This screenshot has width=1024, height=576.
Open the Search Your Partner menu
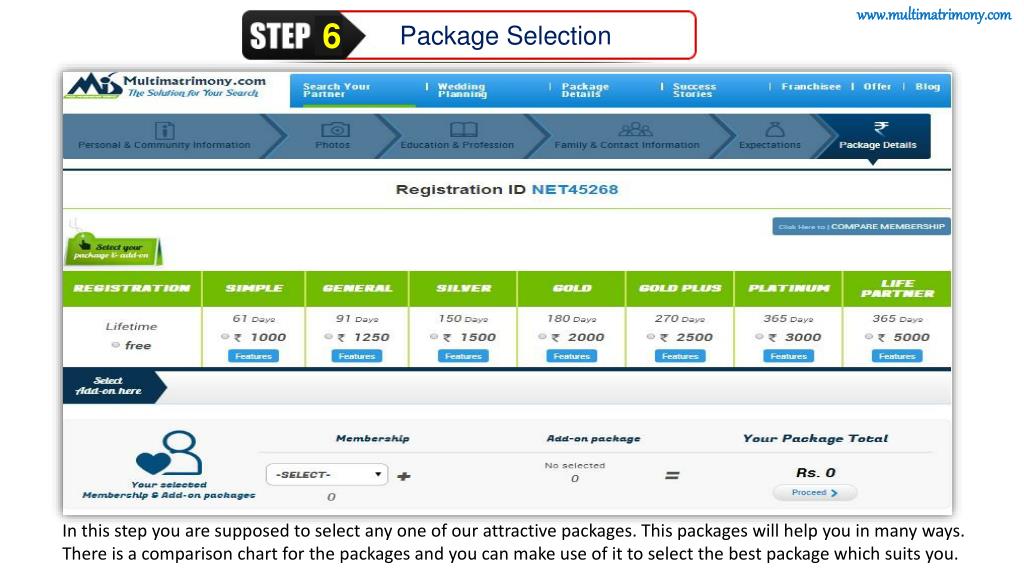point(336,90)
